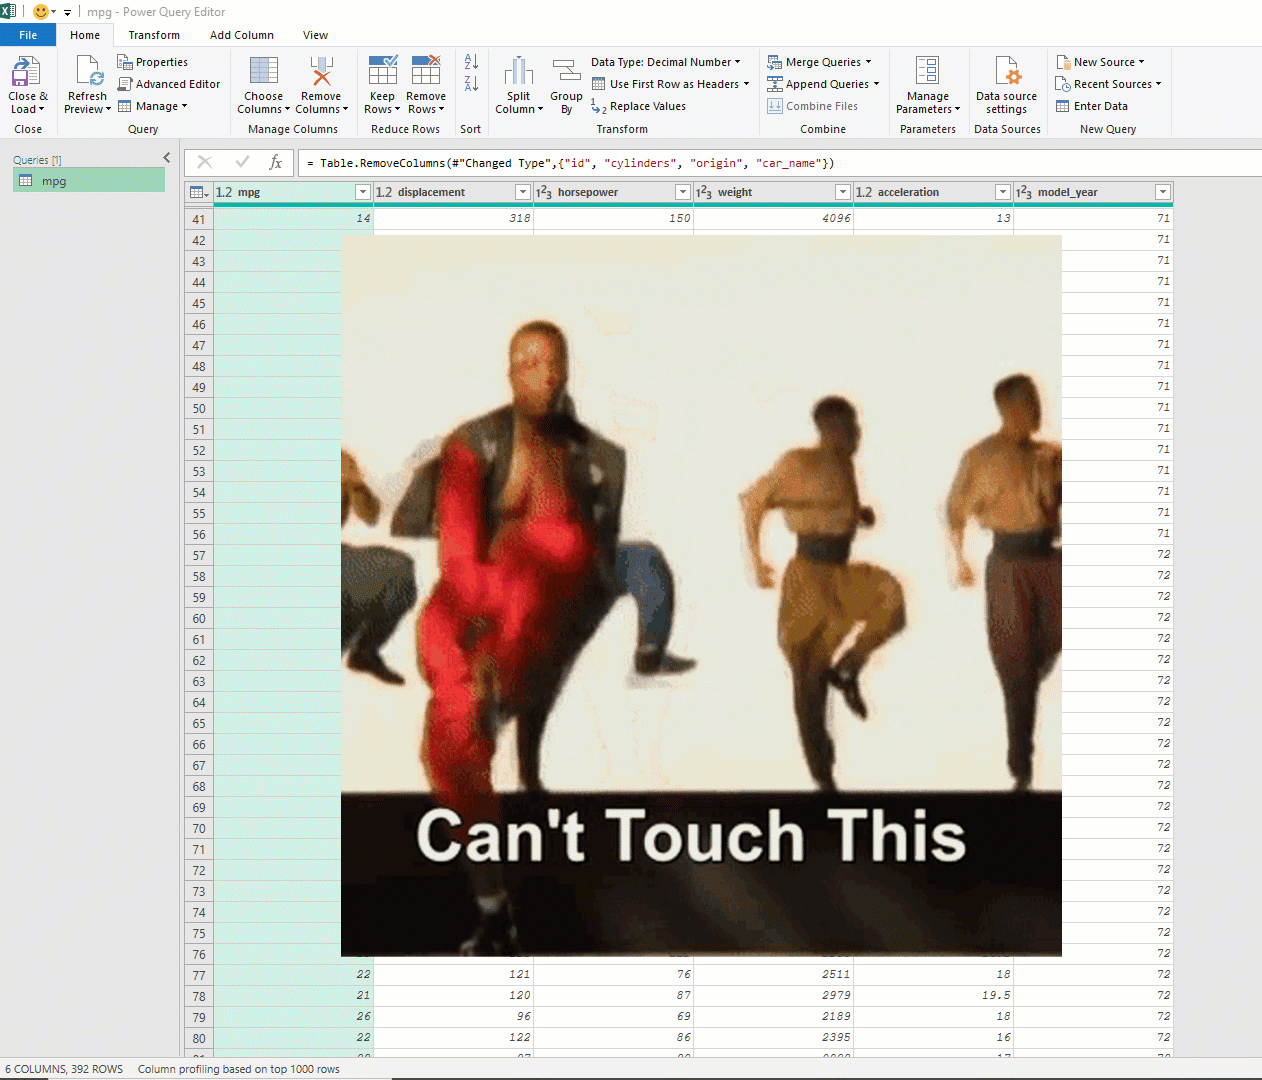Collapse the Queries pane with the chevron
1262x1080 pixels.
tap(167, 158)
